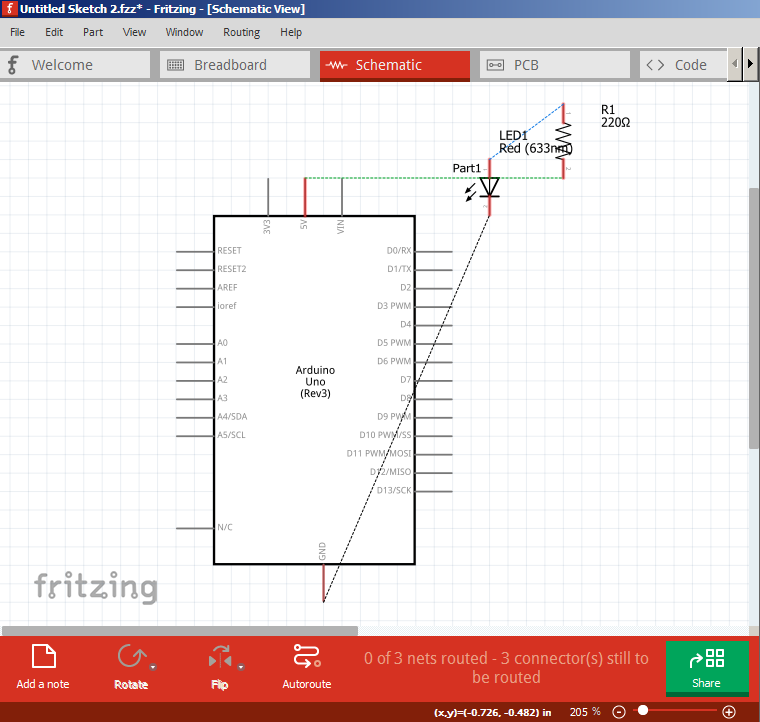Open the File menu
The image size is (760, 722).
17,32
